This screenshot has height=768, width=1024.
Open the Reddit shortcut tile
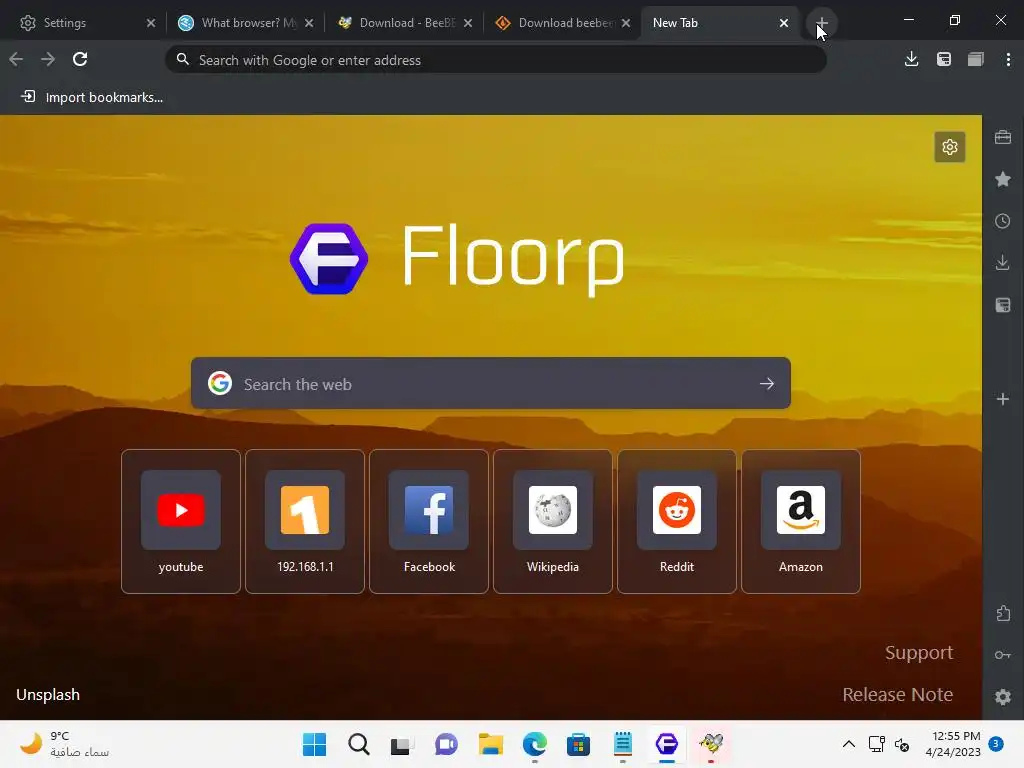(677, 521)
